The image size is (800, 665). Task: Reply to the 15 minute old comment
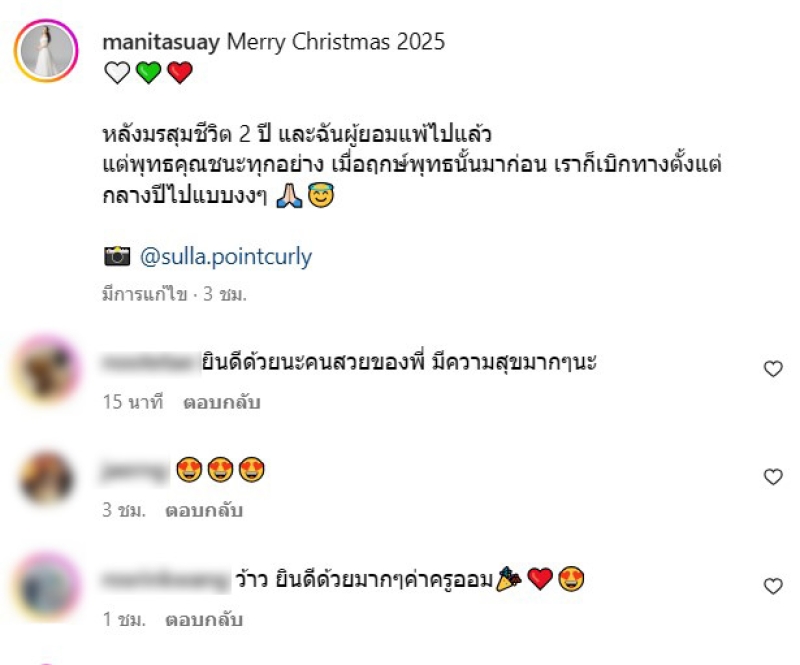(222, 402)
